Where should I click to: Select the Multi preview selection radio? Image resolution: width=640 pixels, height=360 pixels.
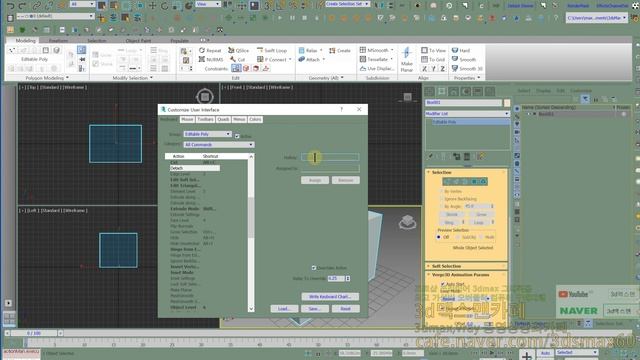tap(482, 237)
